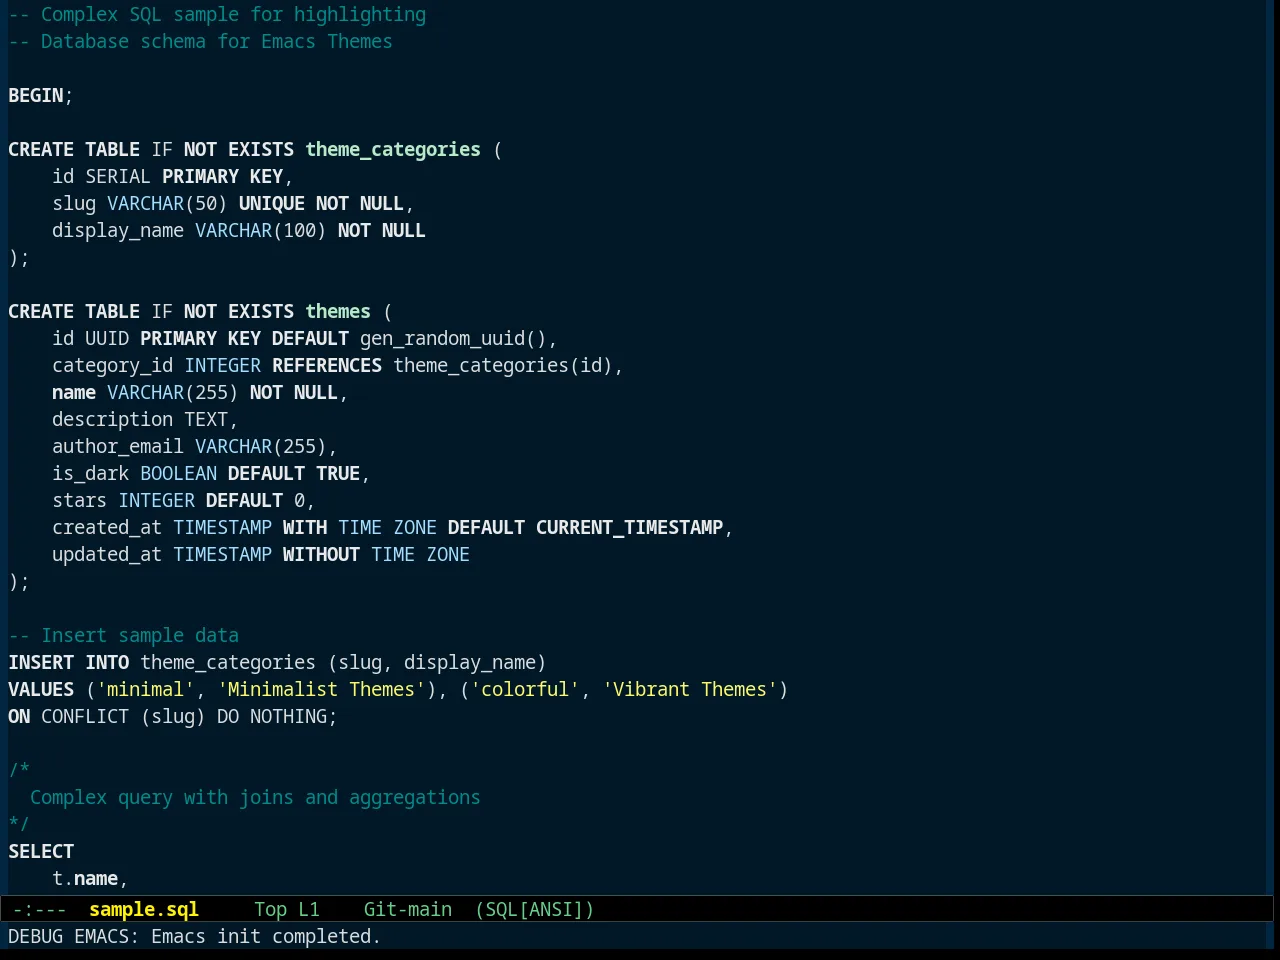Screen dimensions: 1280x960
Task: Click the string 'Minimalist Themes'
Action: coord(321,689)
